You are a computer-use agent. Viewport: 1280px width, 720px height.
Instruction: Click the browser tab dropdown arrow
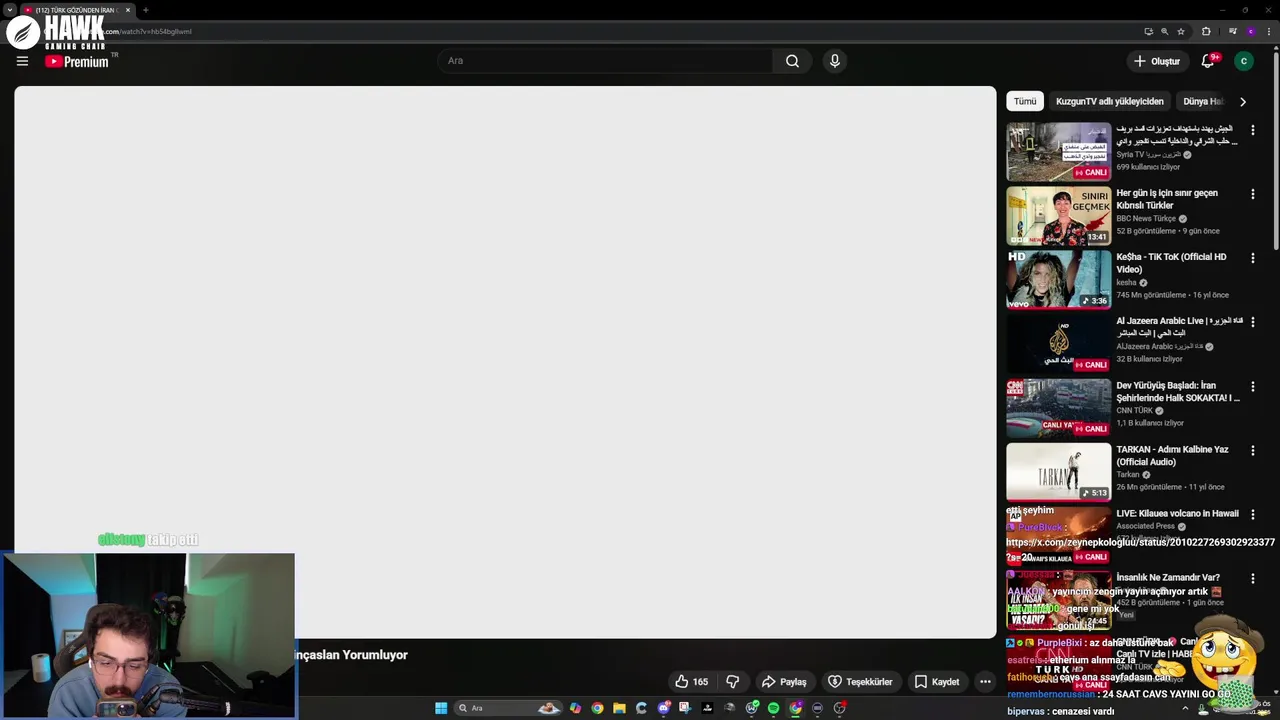tap(9, 10)
